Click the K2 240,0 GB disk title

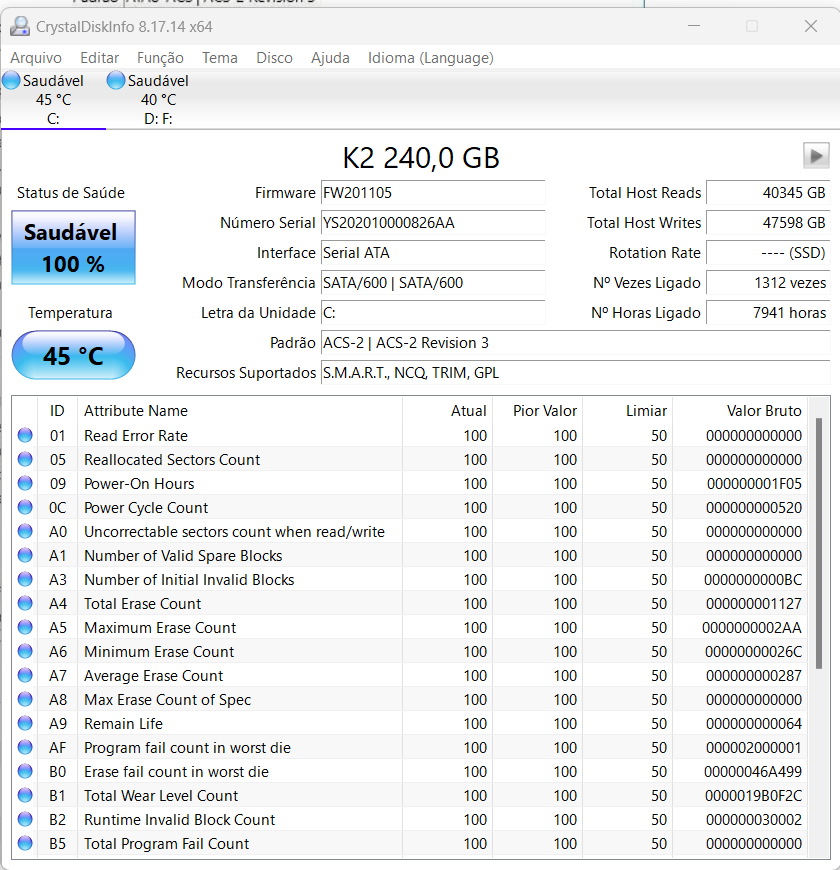click(x=421, y=158)
